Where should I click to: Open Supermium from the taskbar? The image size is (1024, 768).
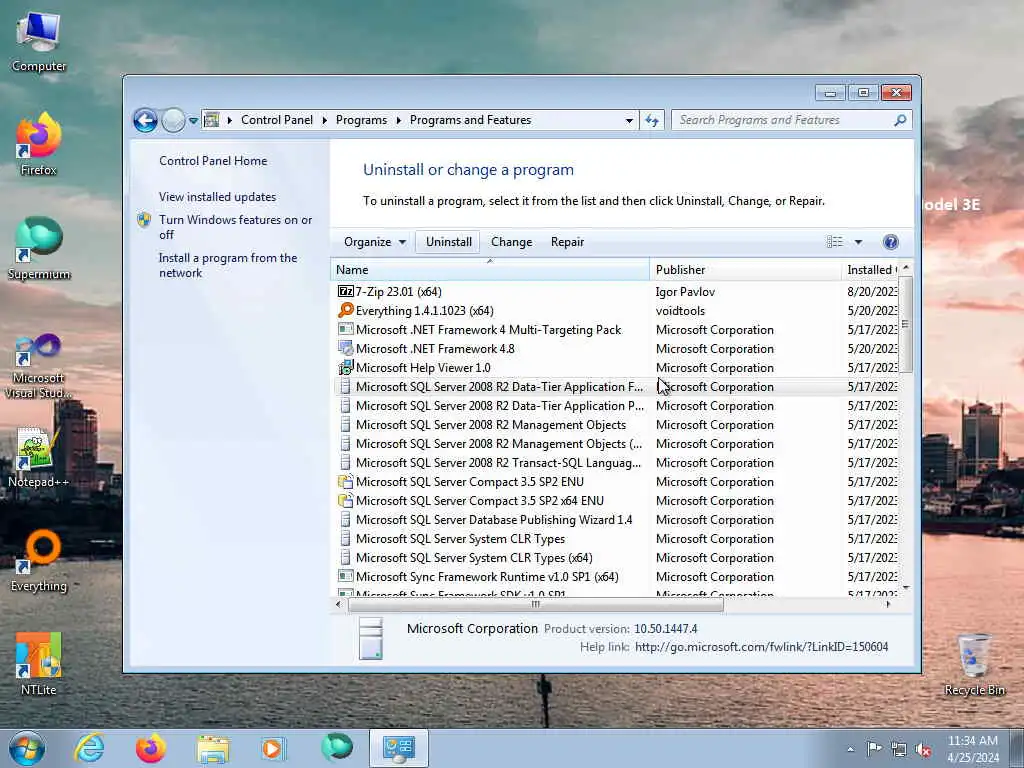click(336, 748)
